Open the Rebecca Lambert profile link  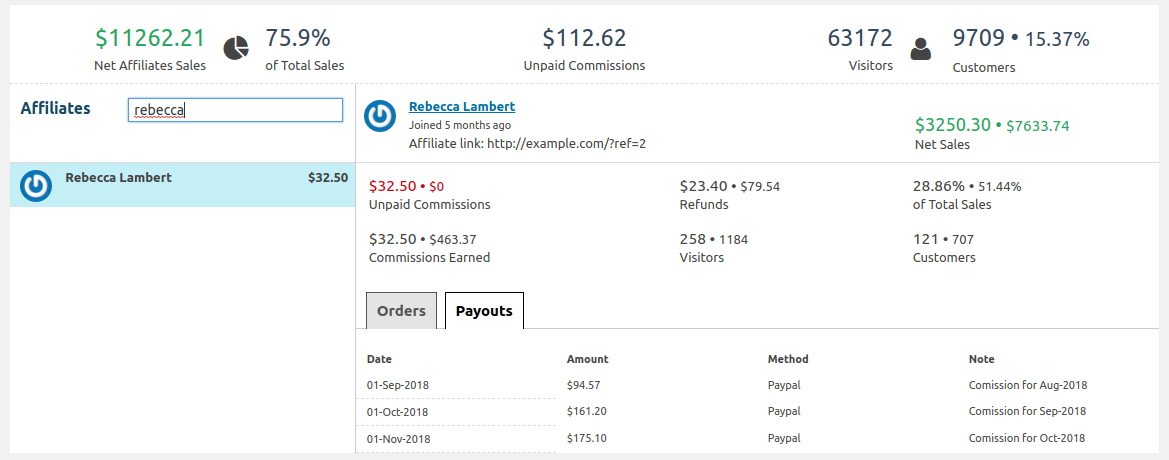[x=461, y=107]
